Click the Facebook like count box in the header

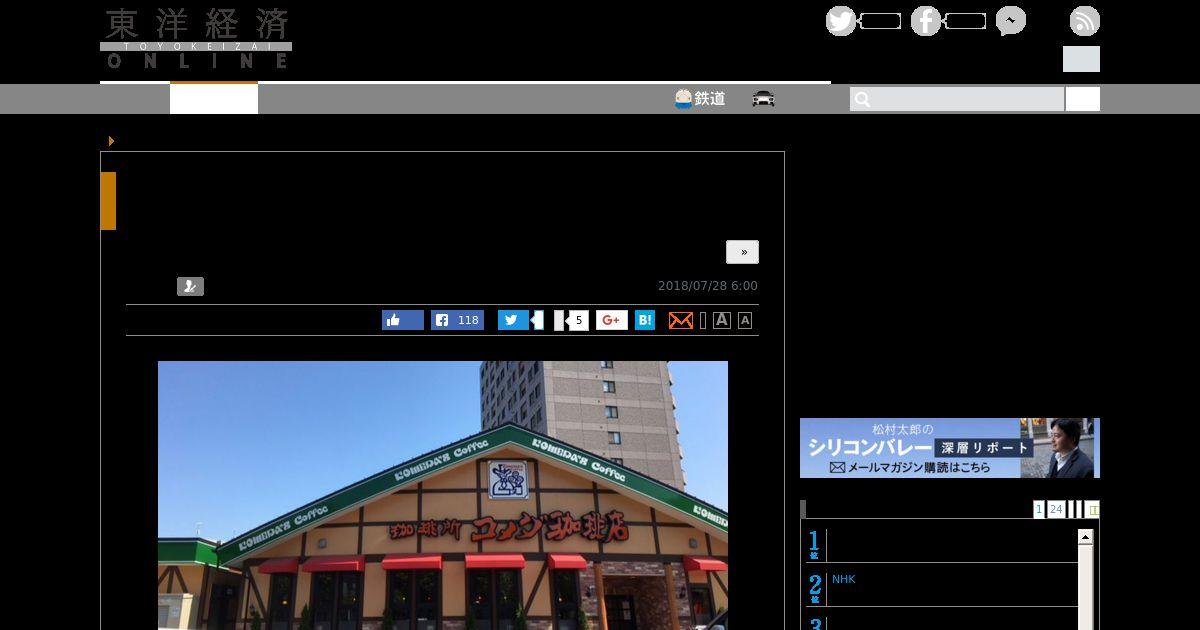pyautogui.click(x=966, y=21)
